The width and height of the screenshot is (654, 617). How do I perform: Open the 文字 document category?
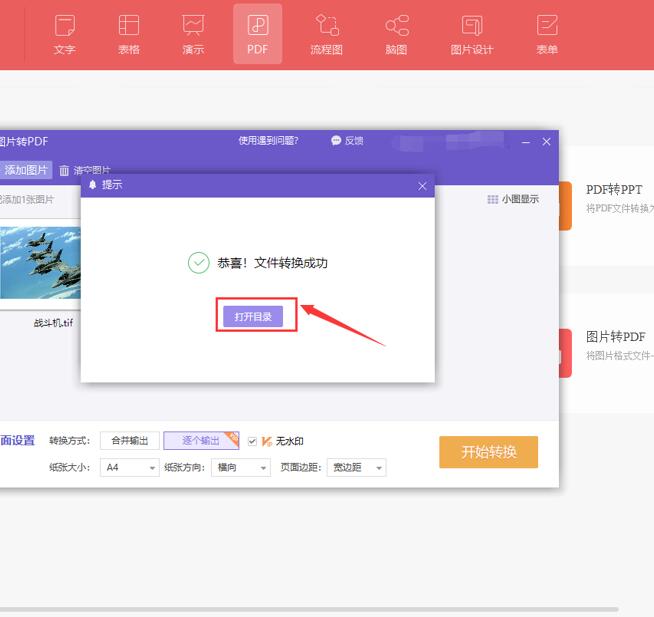65,34
